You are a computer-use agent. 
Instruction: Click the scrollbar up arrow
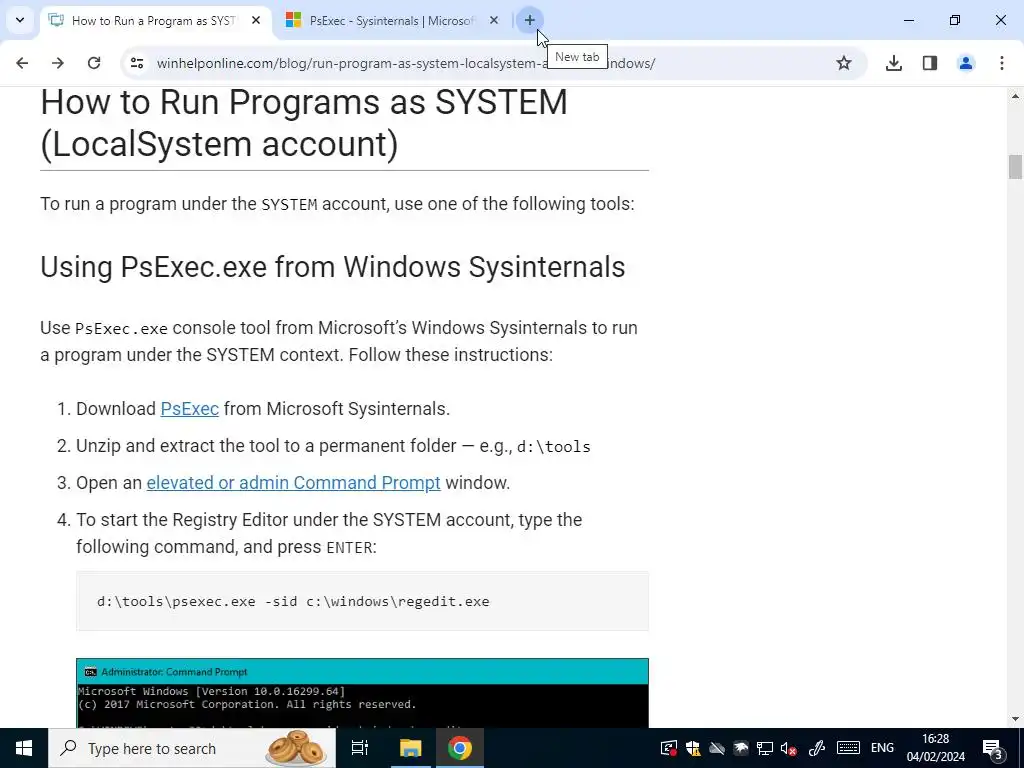[x=1014, y=96]
